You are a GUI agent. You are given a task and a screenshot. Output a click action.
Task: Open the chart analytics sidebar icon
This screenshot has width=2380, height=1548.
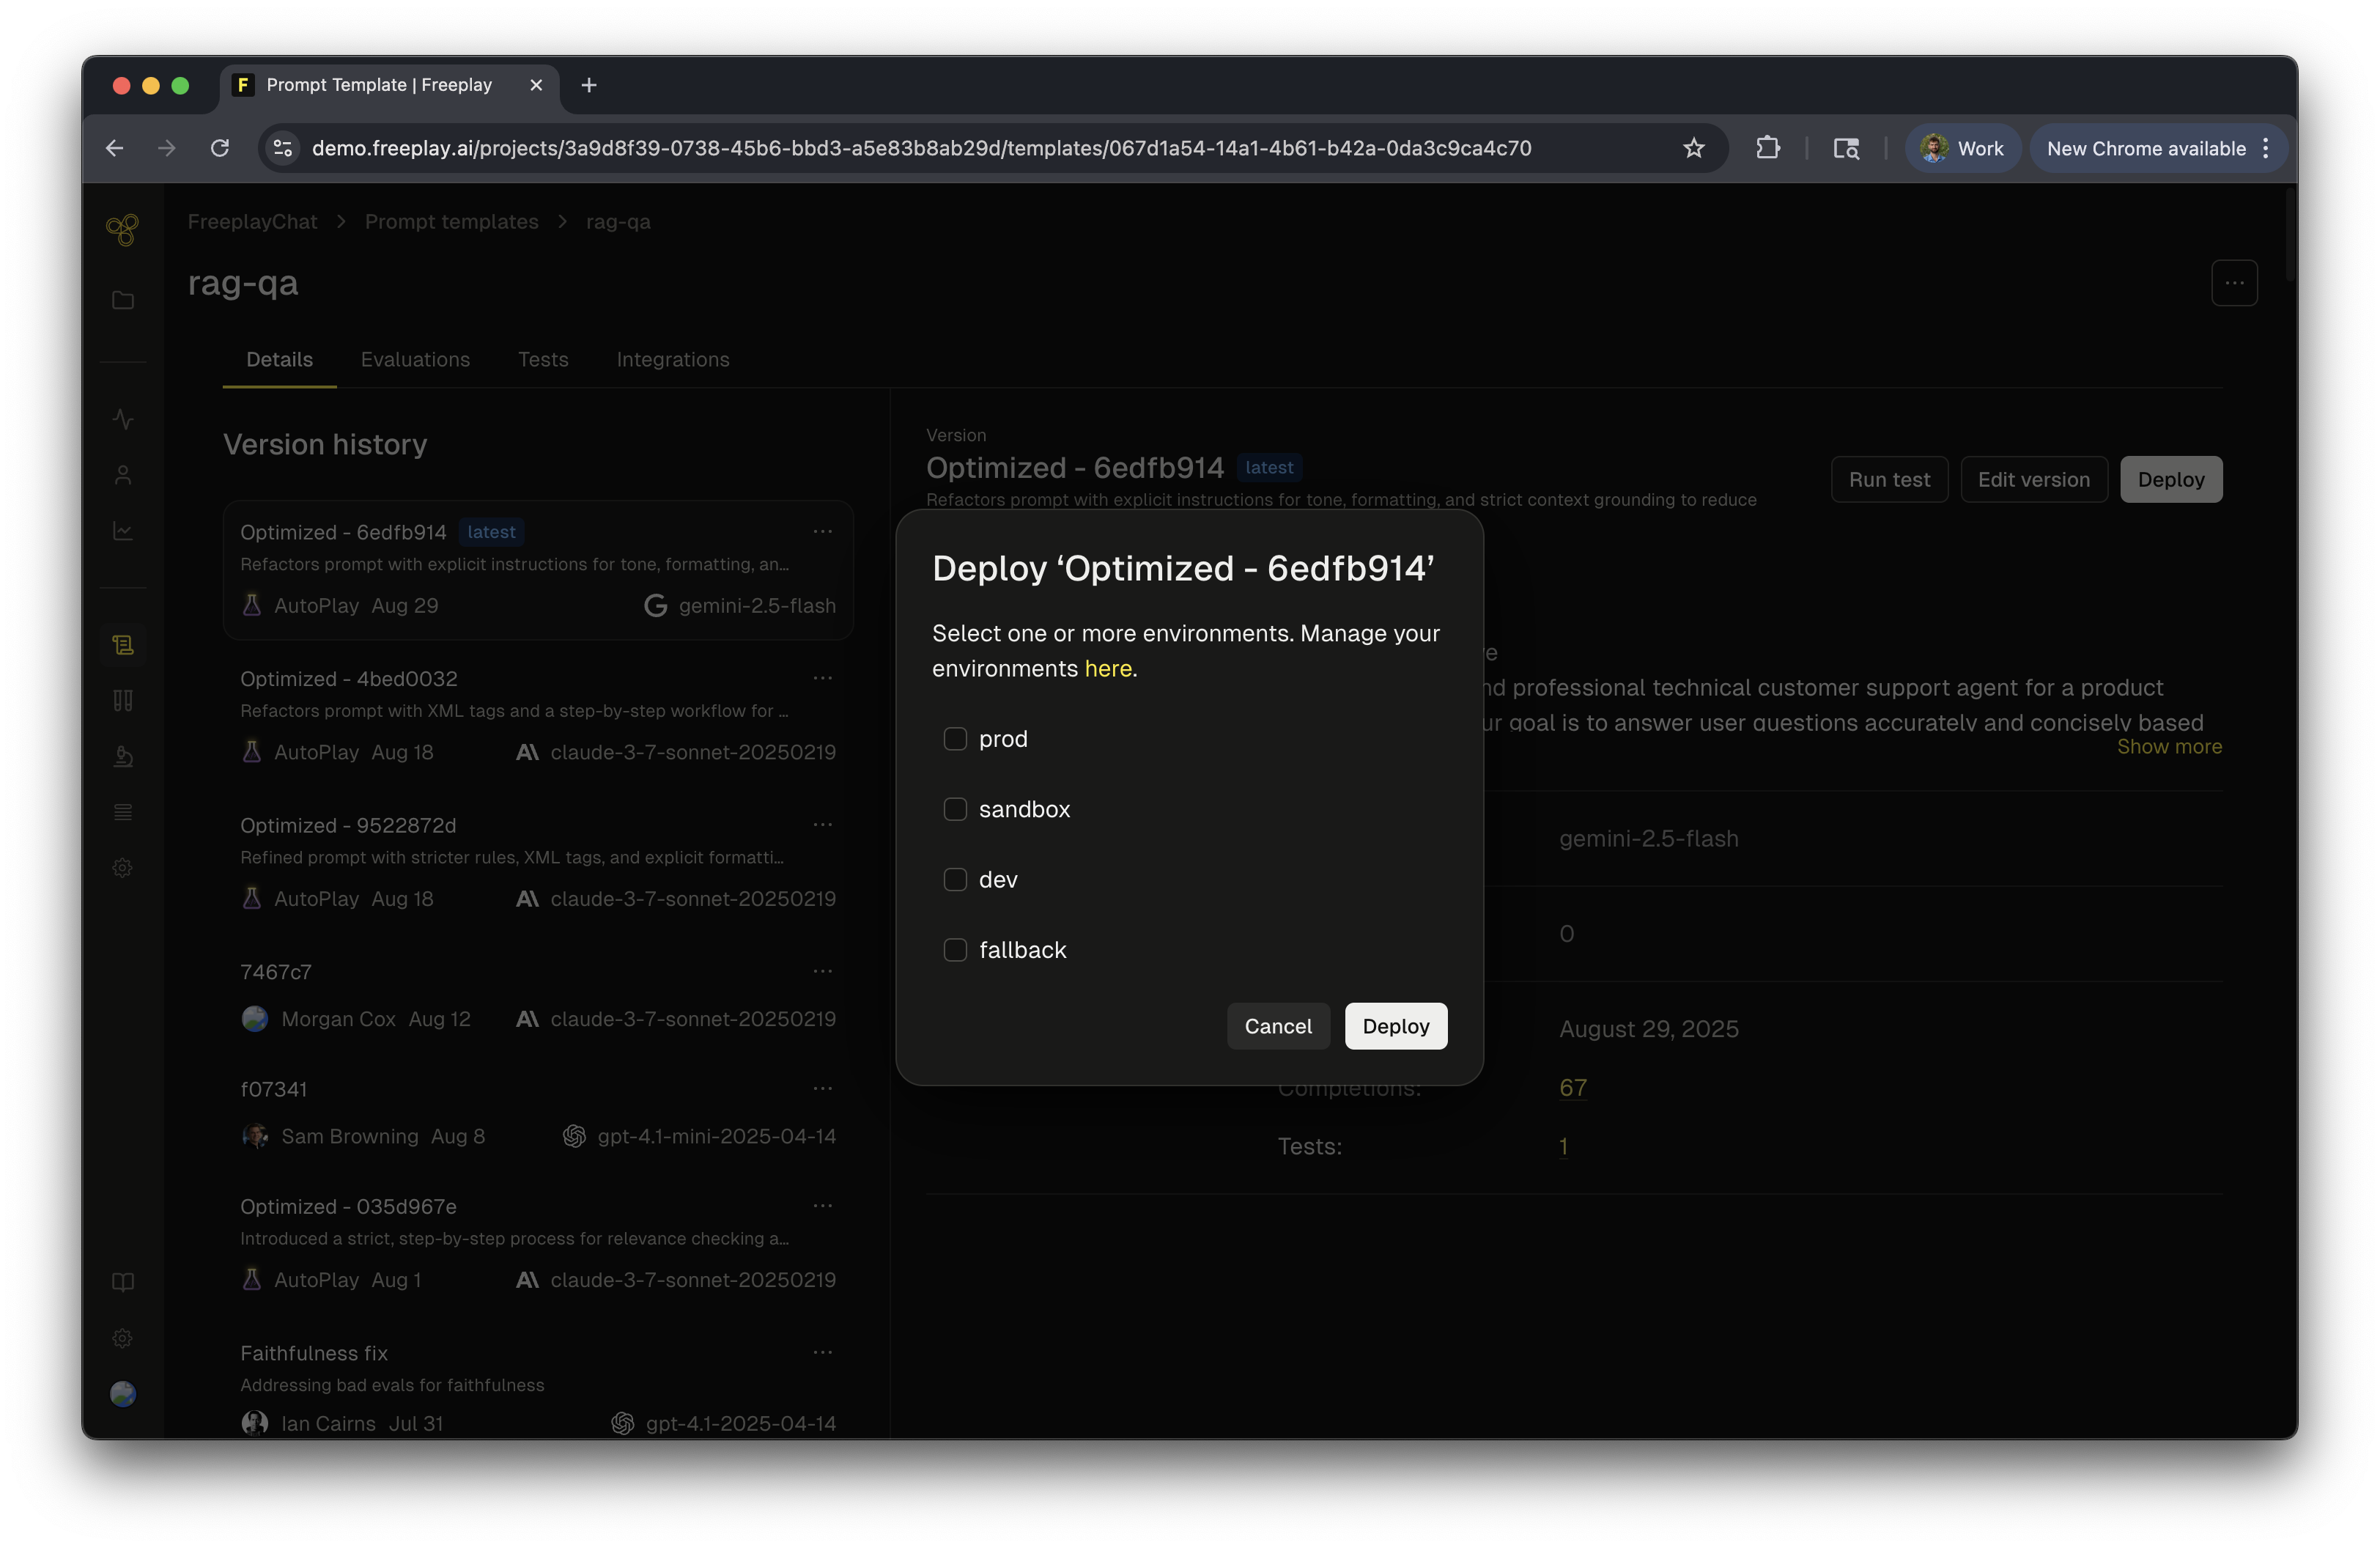123,531
